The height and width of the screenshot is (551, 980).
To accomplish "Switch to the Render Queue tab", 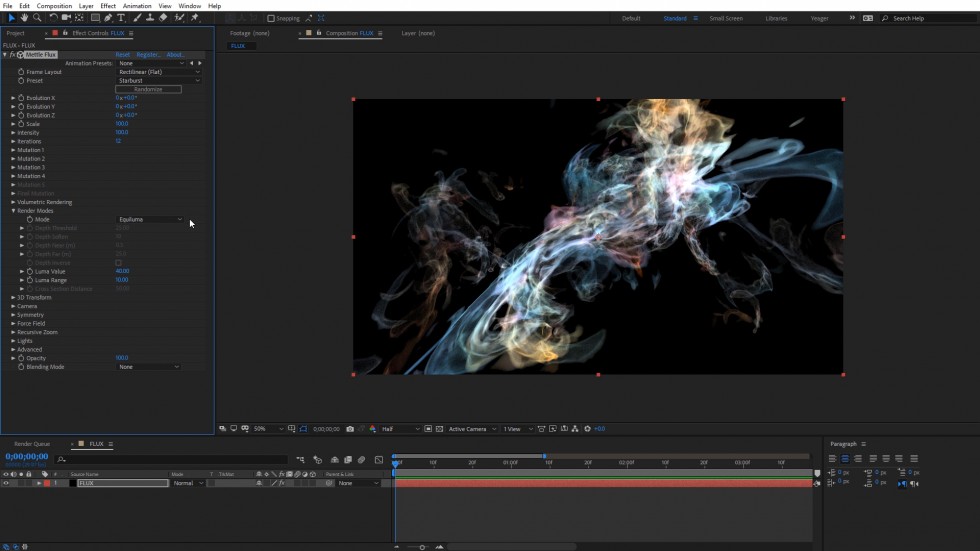I will click(31, 444).
